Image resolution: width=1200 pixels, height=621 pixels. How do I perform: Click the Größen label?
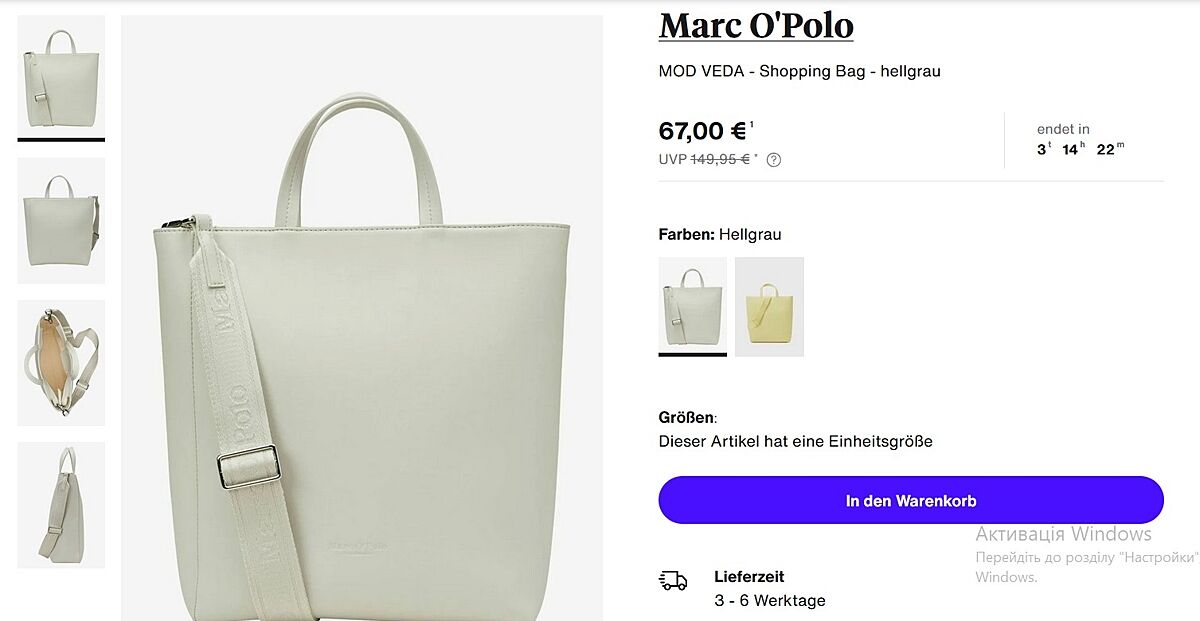pos(687,418)
